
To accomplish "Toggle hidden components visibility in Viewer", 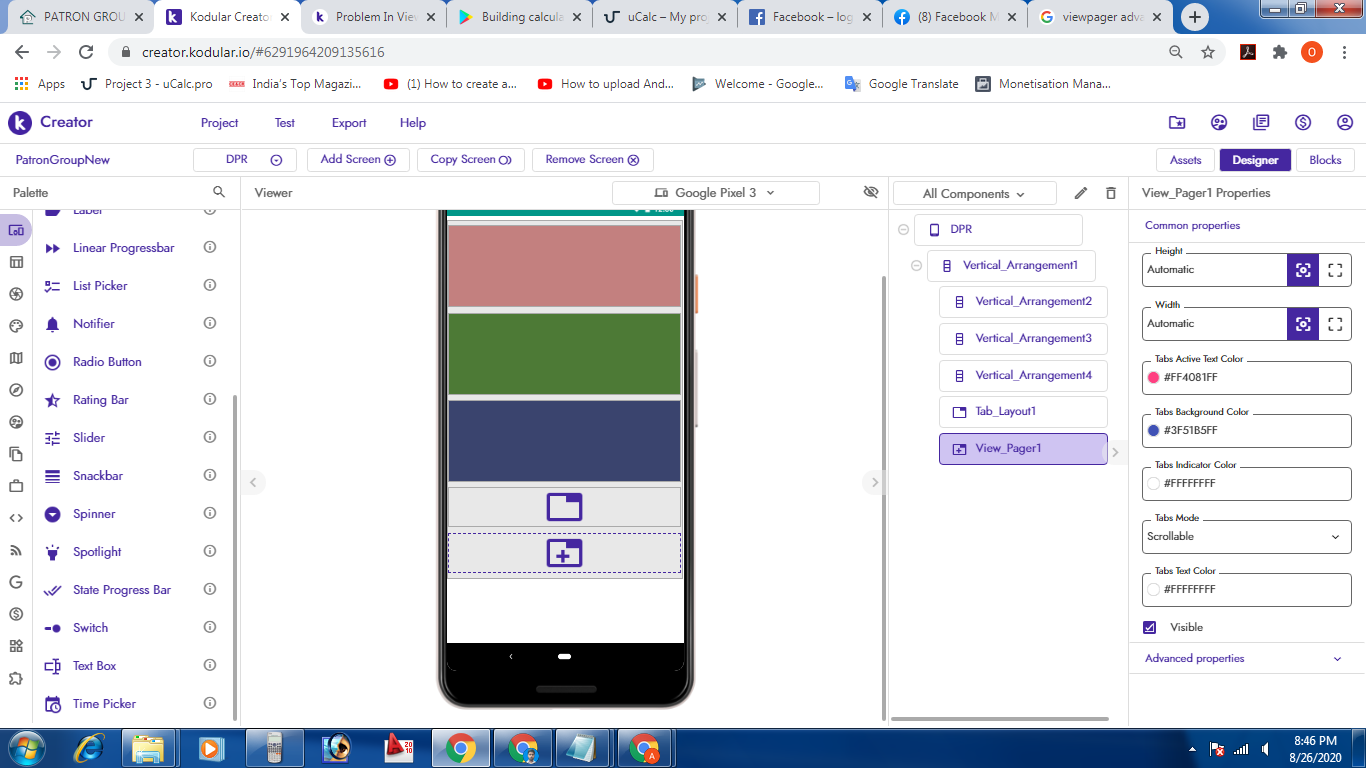I will [871, 192].
